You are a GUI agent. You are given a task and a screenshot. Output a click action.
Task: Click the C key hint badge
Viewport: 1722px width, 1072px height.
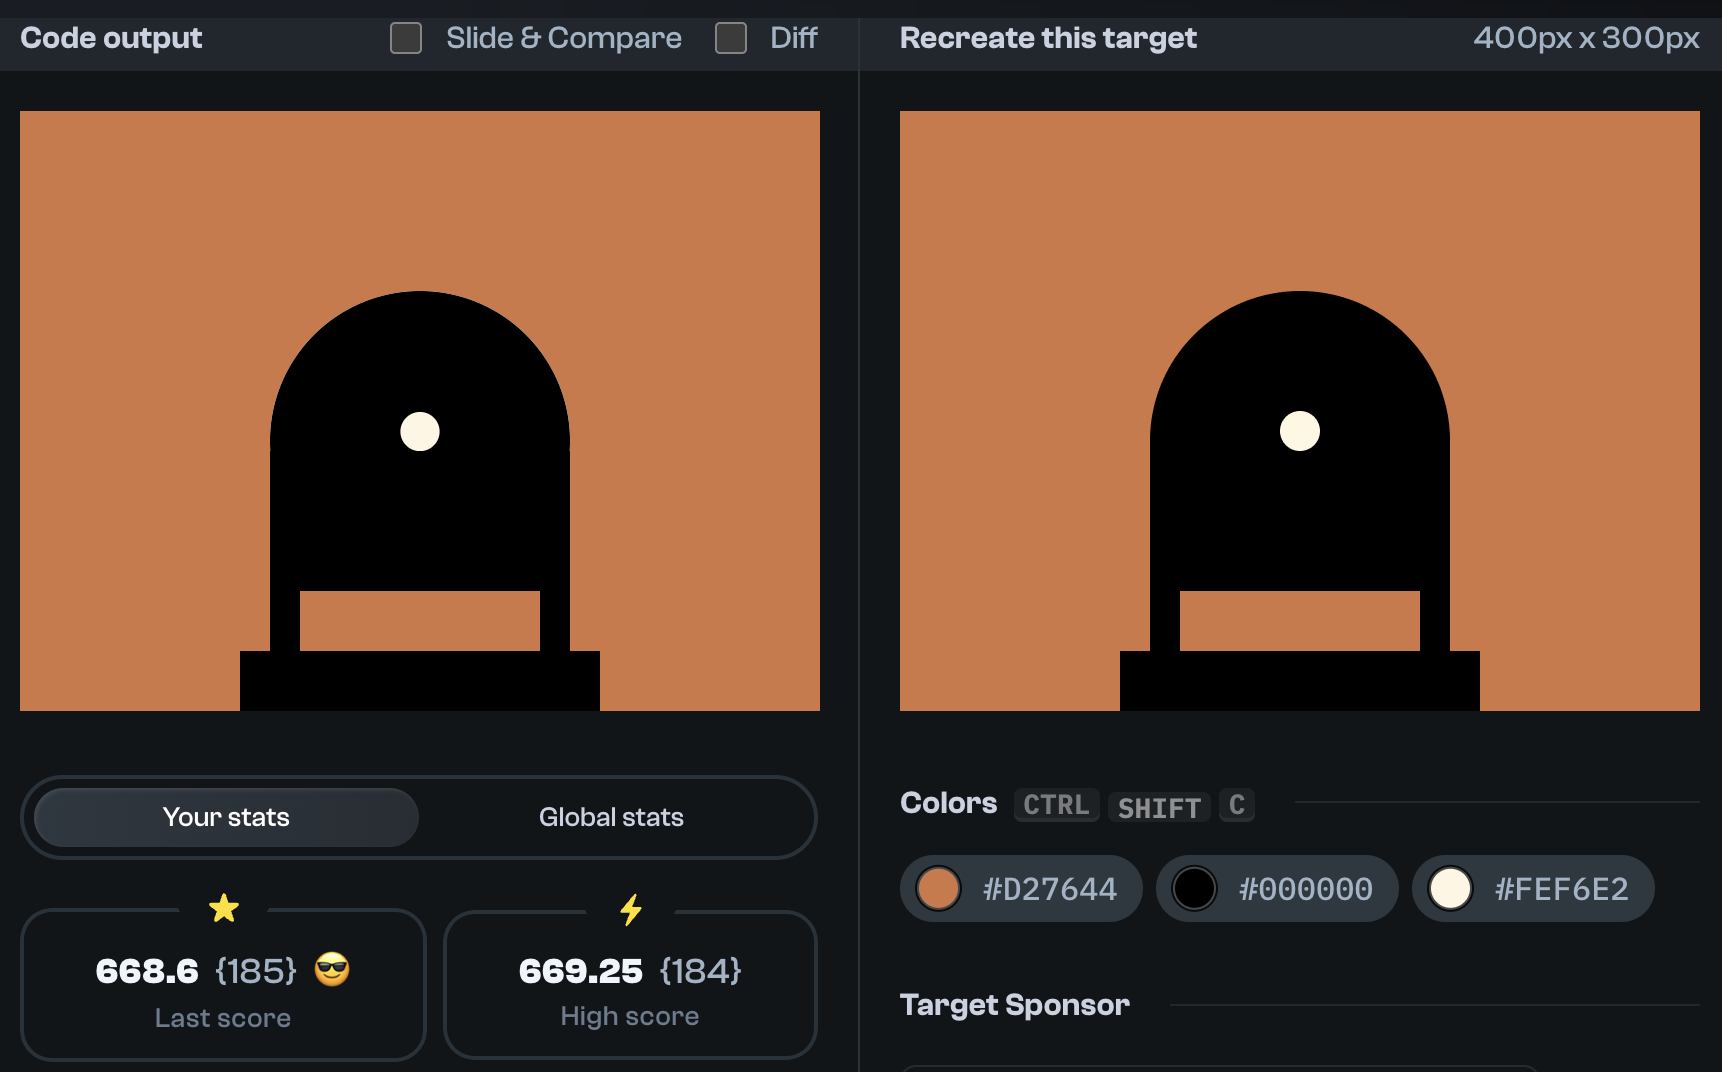(1237, 805)
